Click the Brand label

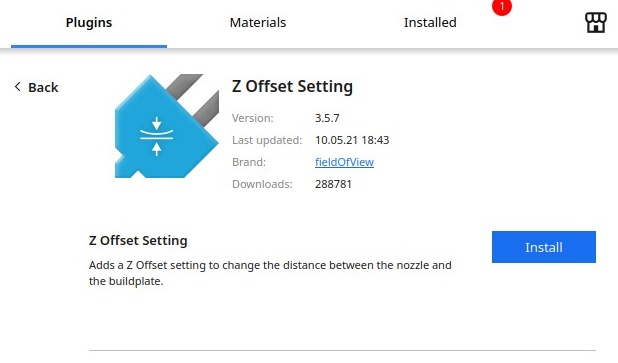(249, 162)
